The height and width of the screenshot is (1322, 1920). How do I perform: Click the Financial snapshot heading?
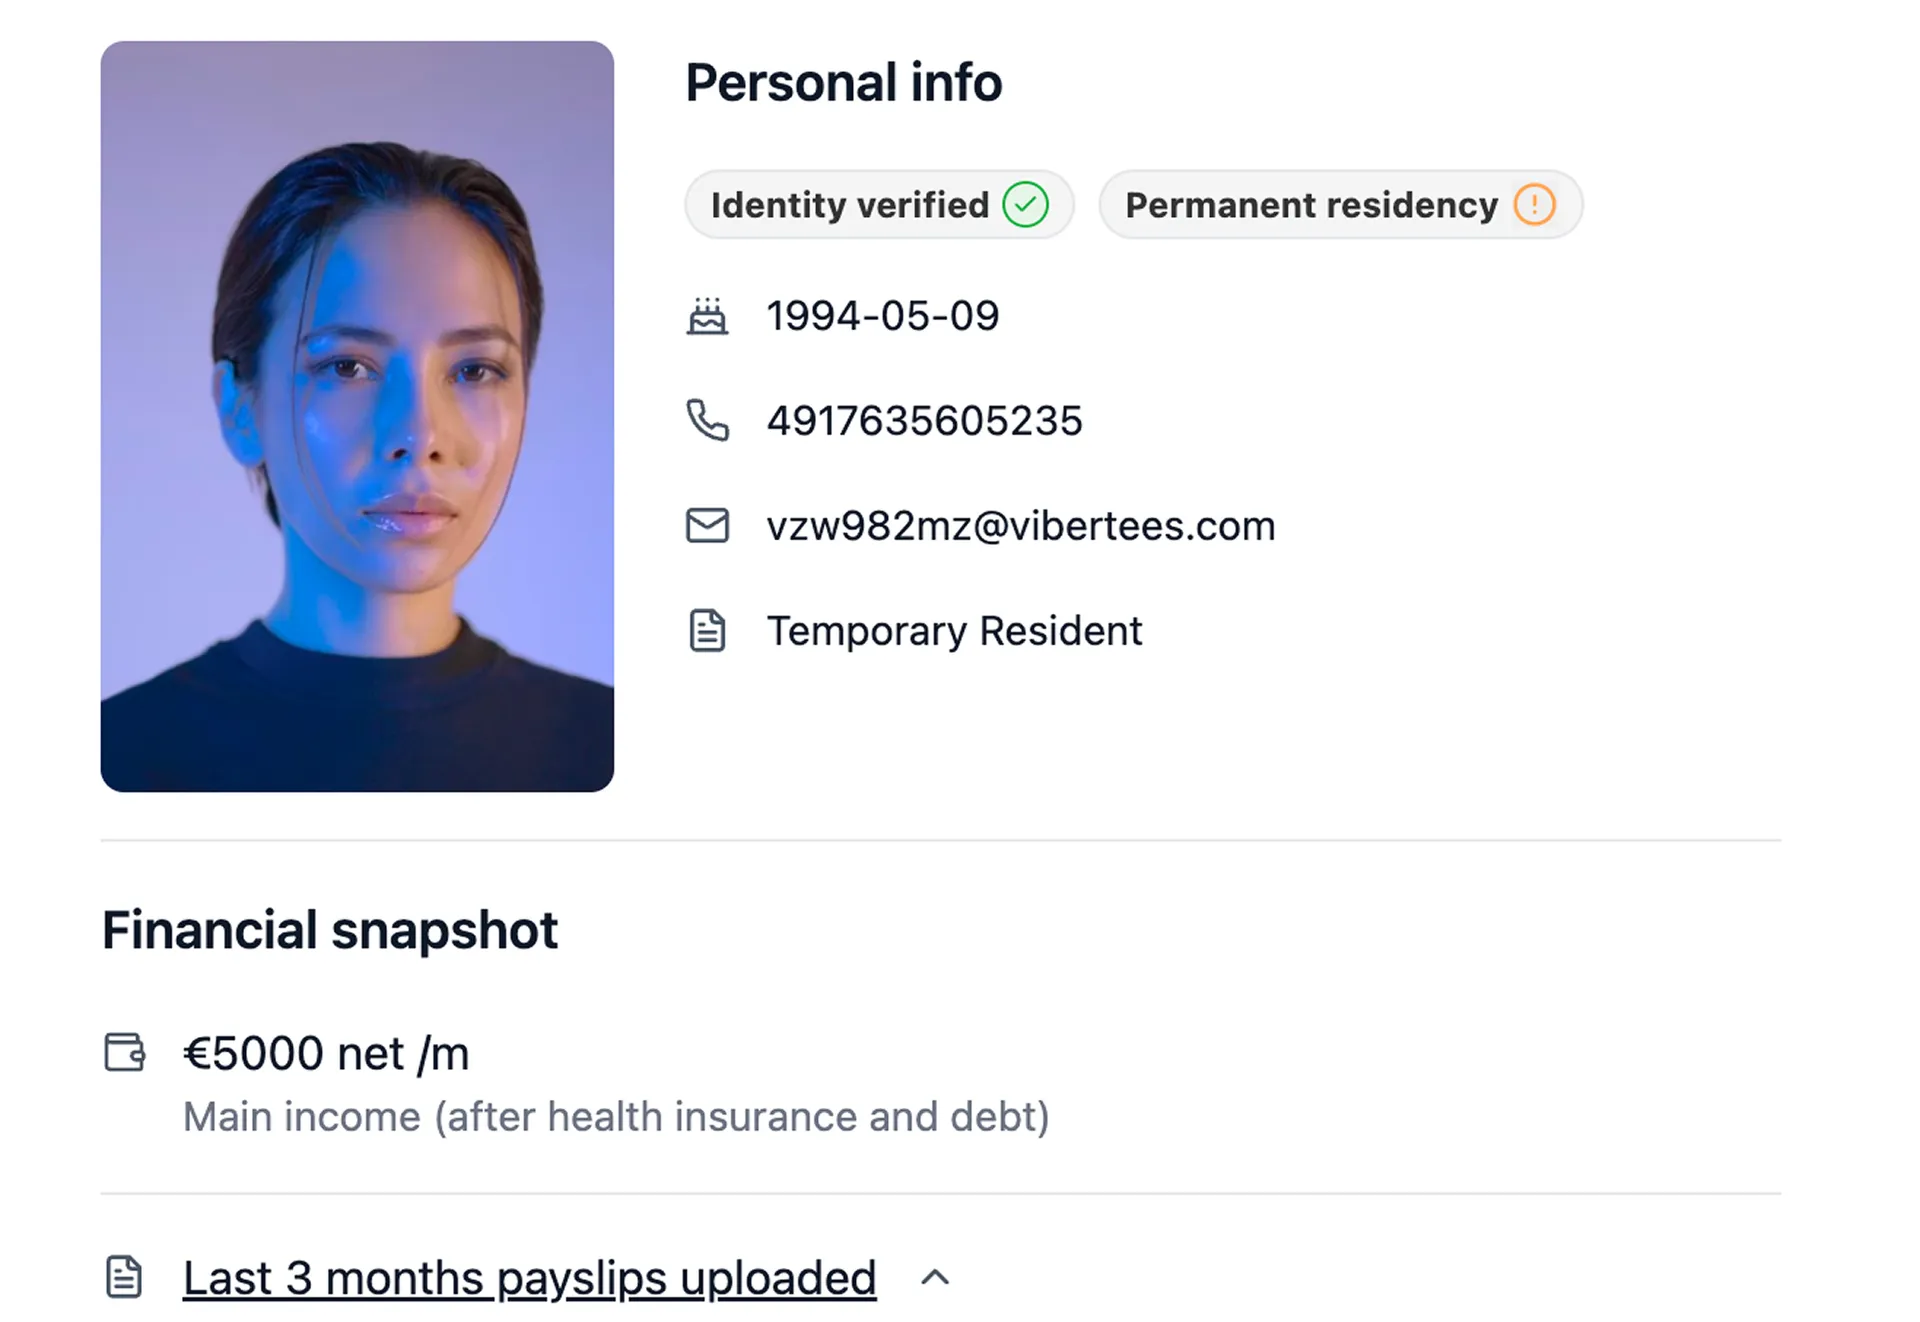[330, 930]
